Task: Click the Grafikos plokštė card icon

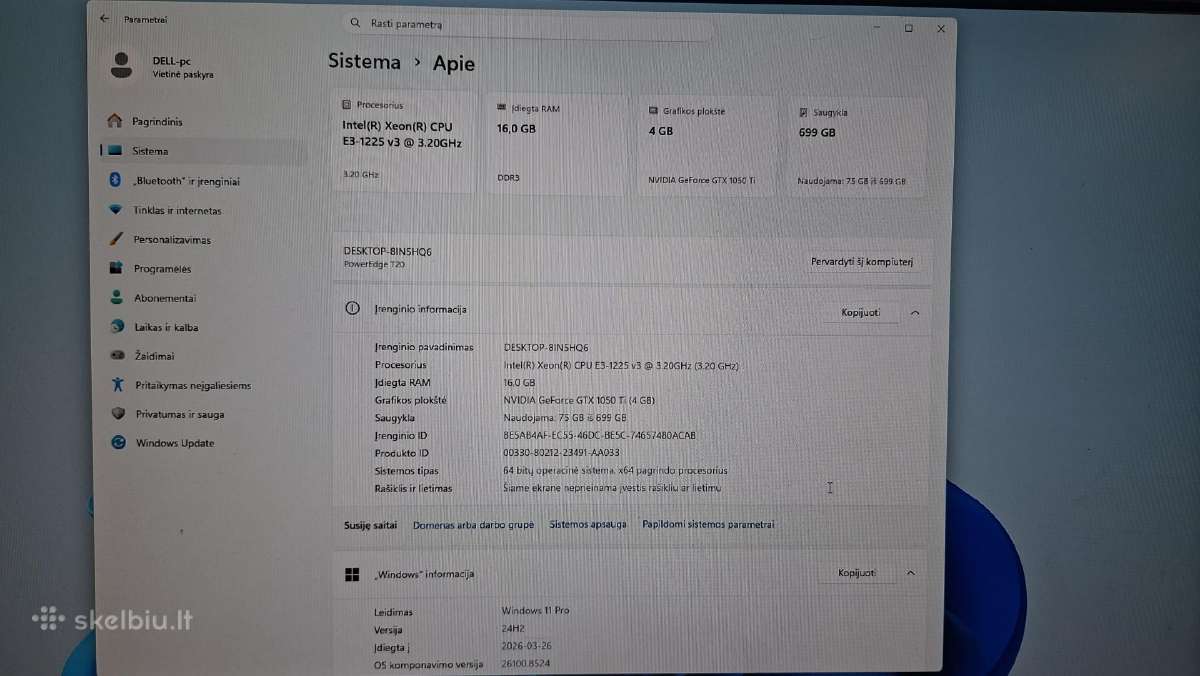Action: click(653, 111)
